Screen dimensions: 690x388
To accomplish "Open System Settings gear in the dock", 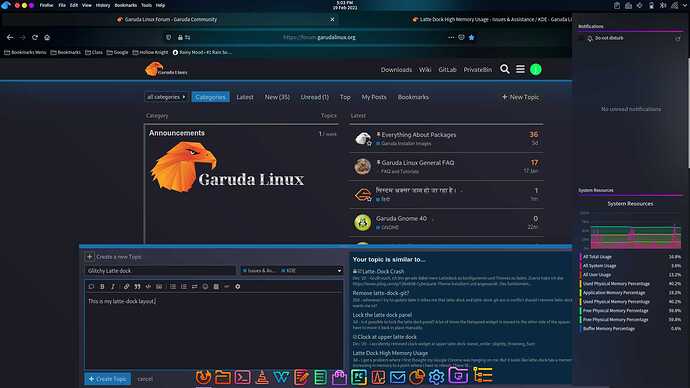I will [437, 377].
